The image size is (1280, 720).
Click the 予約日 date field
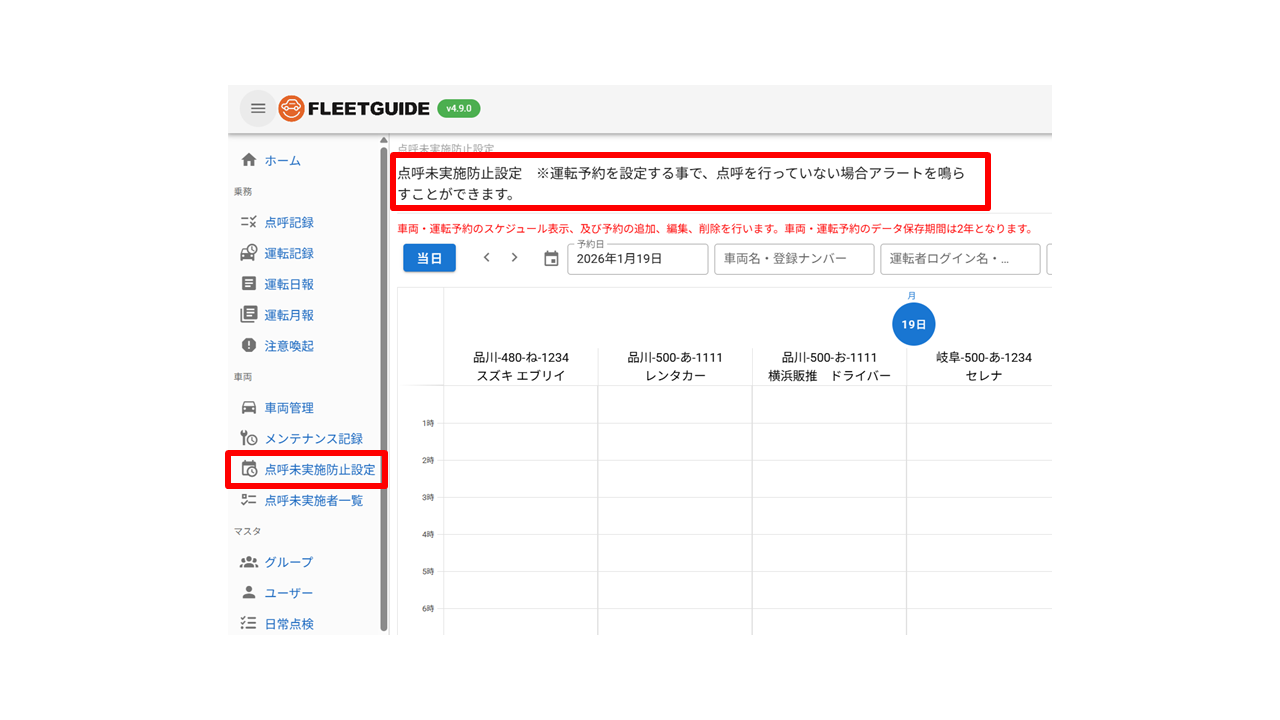[637, 259]
